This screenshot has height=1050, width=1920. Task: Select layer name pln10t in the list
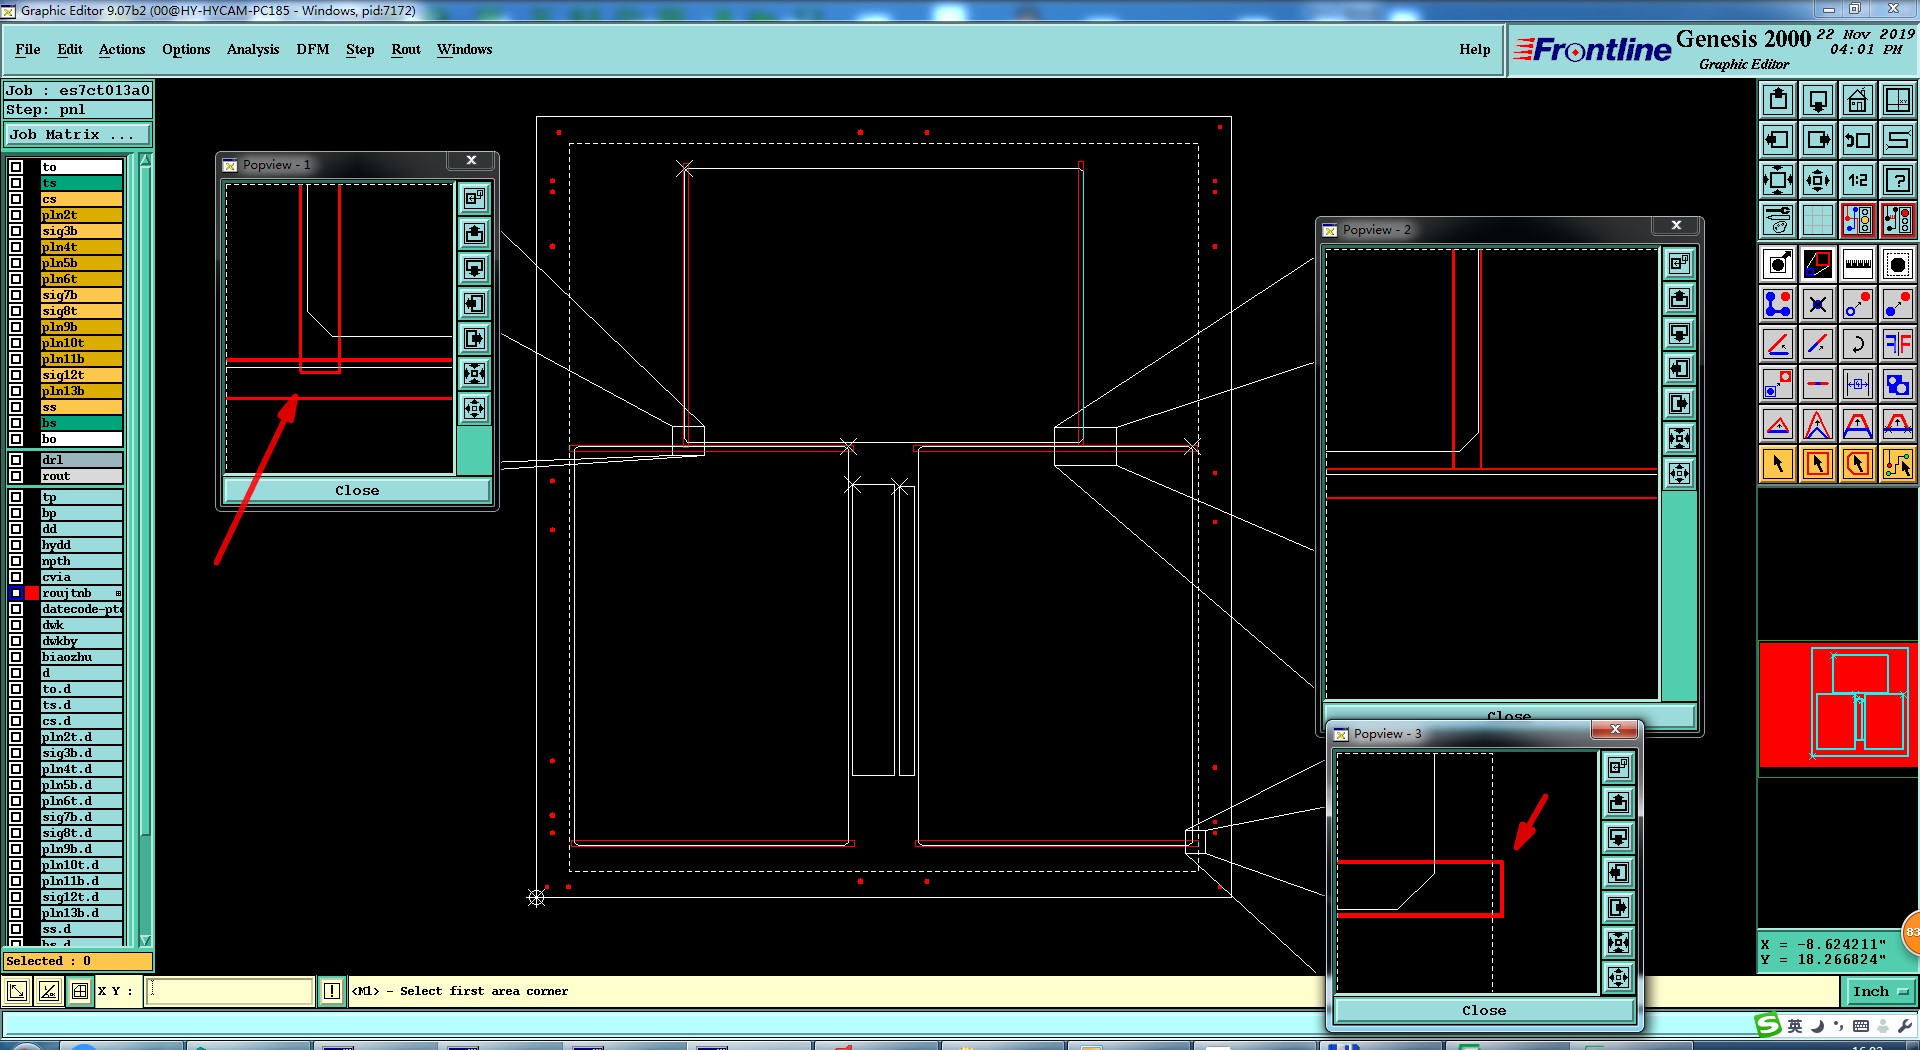pyautogui.click(x=81, y=343)
